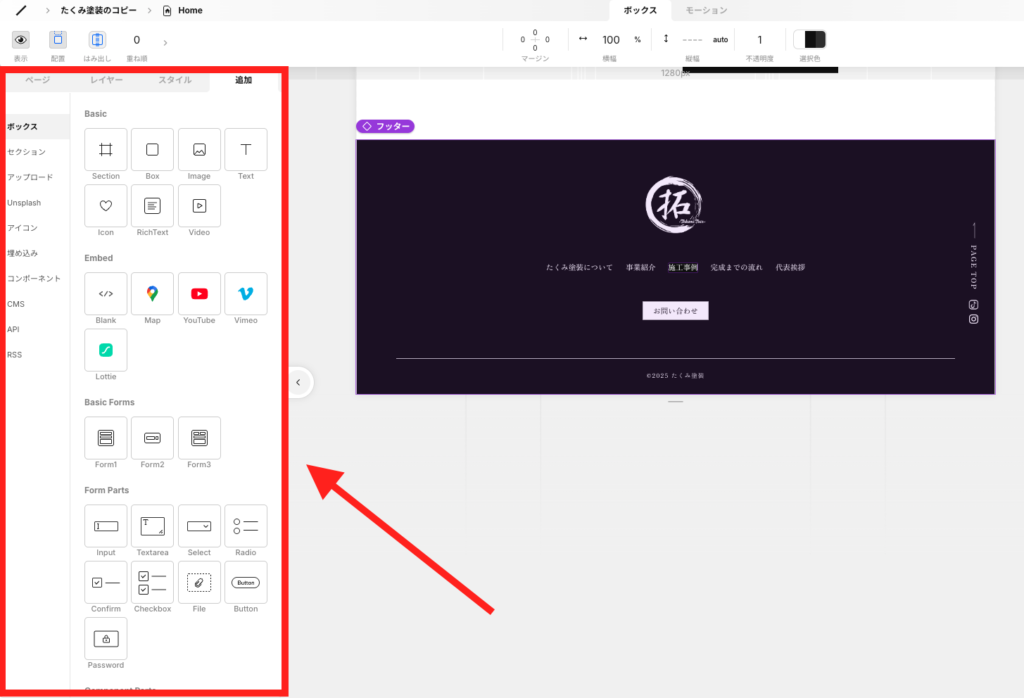Expand more options chevron beside 重ね順
This screenshot has width=1024, height=698.
pyautogui.click(x=165, y=42)
